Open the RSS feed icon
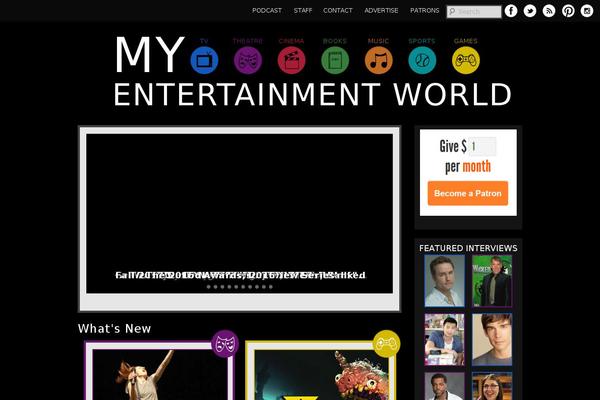 (549, 11)
